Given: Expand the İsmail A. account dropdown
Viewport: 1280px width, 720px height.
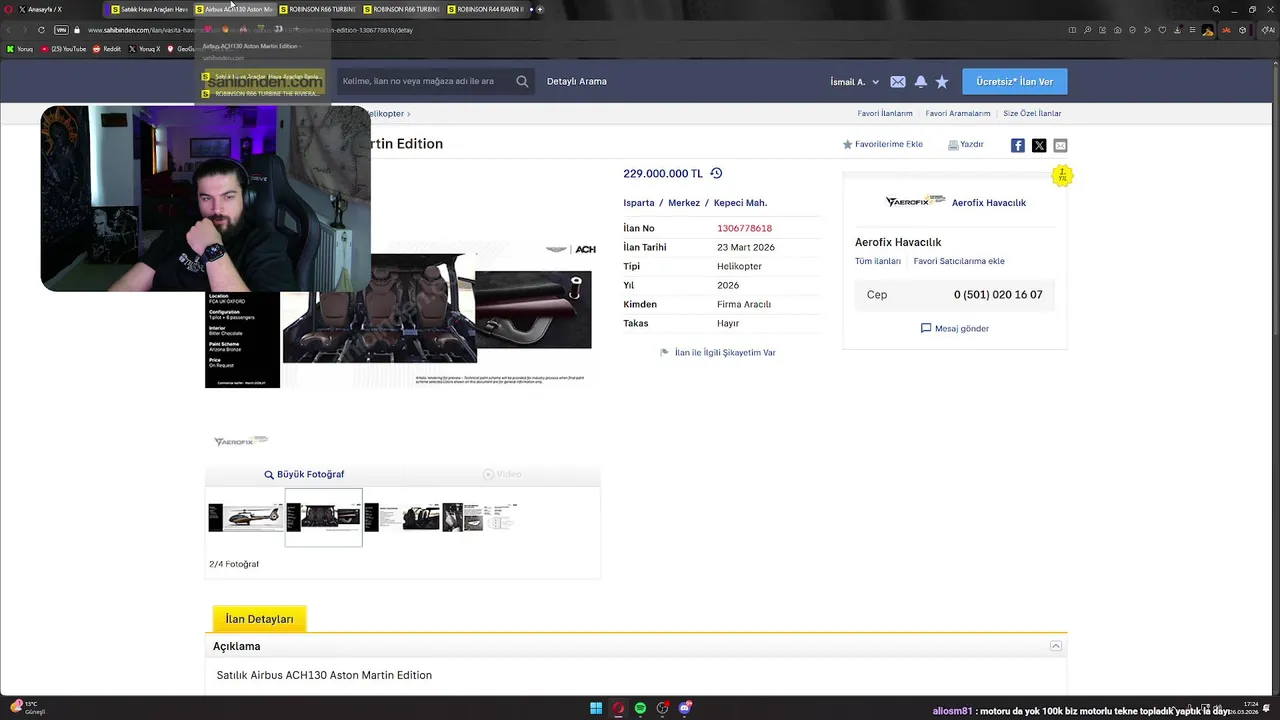Looking at the screenshot, I should pos(855,82).
